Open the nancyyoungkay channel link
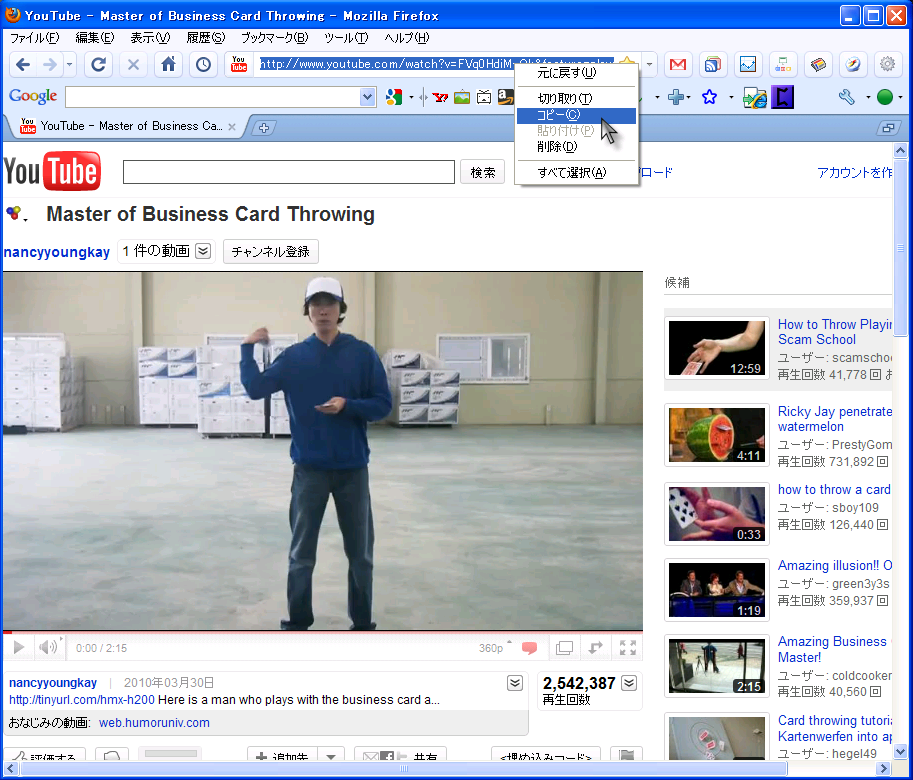 point(57,252)
